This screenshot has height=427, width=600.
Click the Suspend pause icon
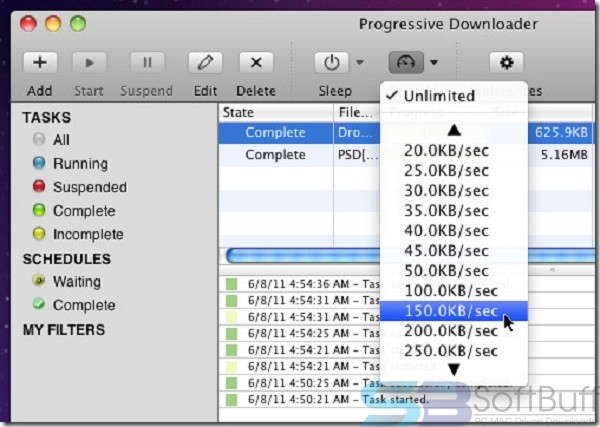coord(147,62)
